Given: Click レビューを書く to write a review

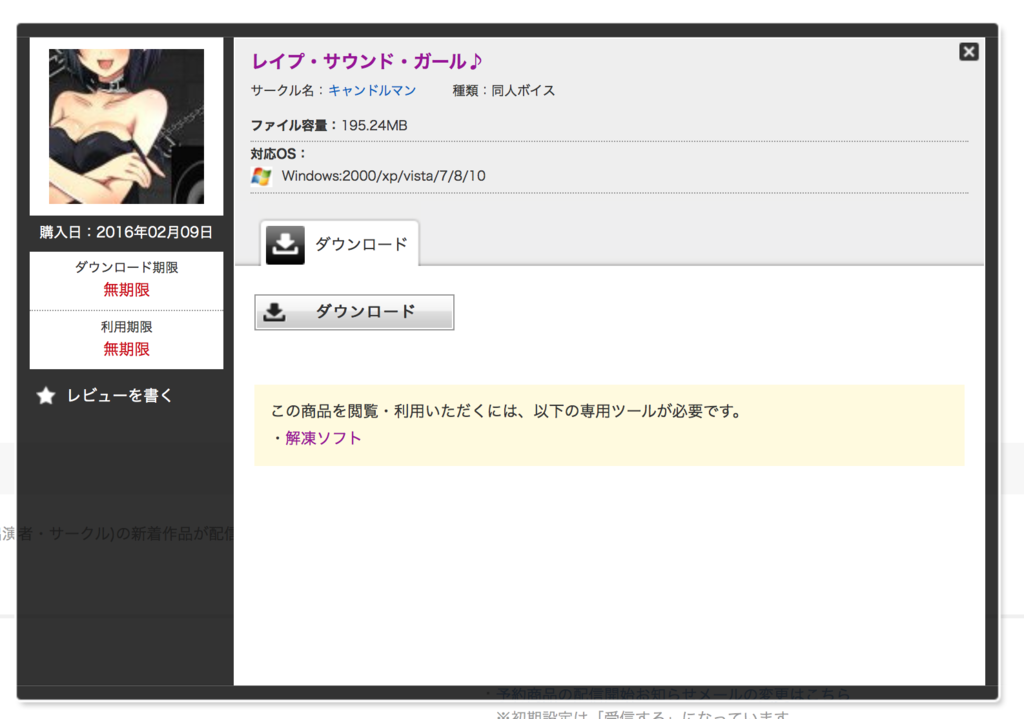Looking at the screenshot, I should click(120, 396).
